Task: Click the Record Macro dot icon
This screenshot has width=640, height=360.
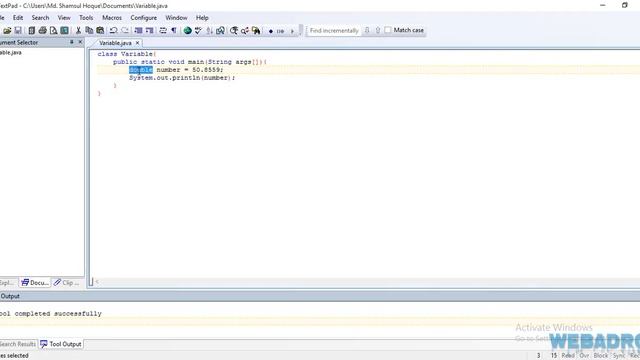Action: 271,31
